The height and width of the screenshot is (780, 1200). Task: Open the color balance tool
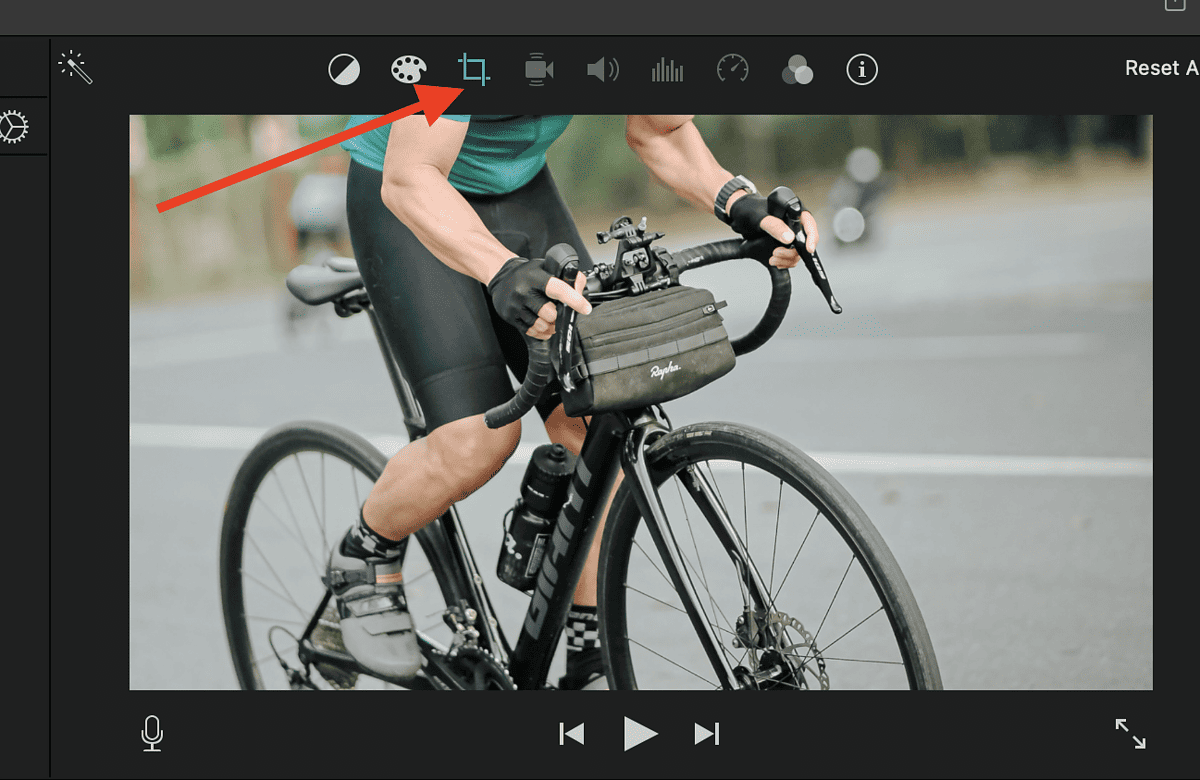click(x=344, y=69)
